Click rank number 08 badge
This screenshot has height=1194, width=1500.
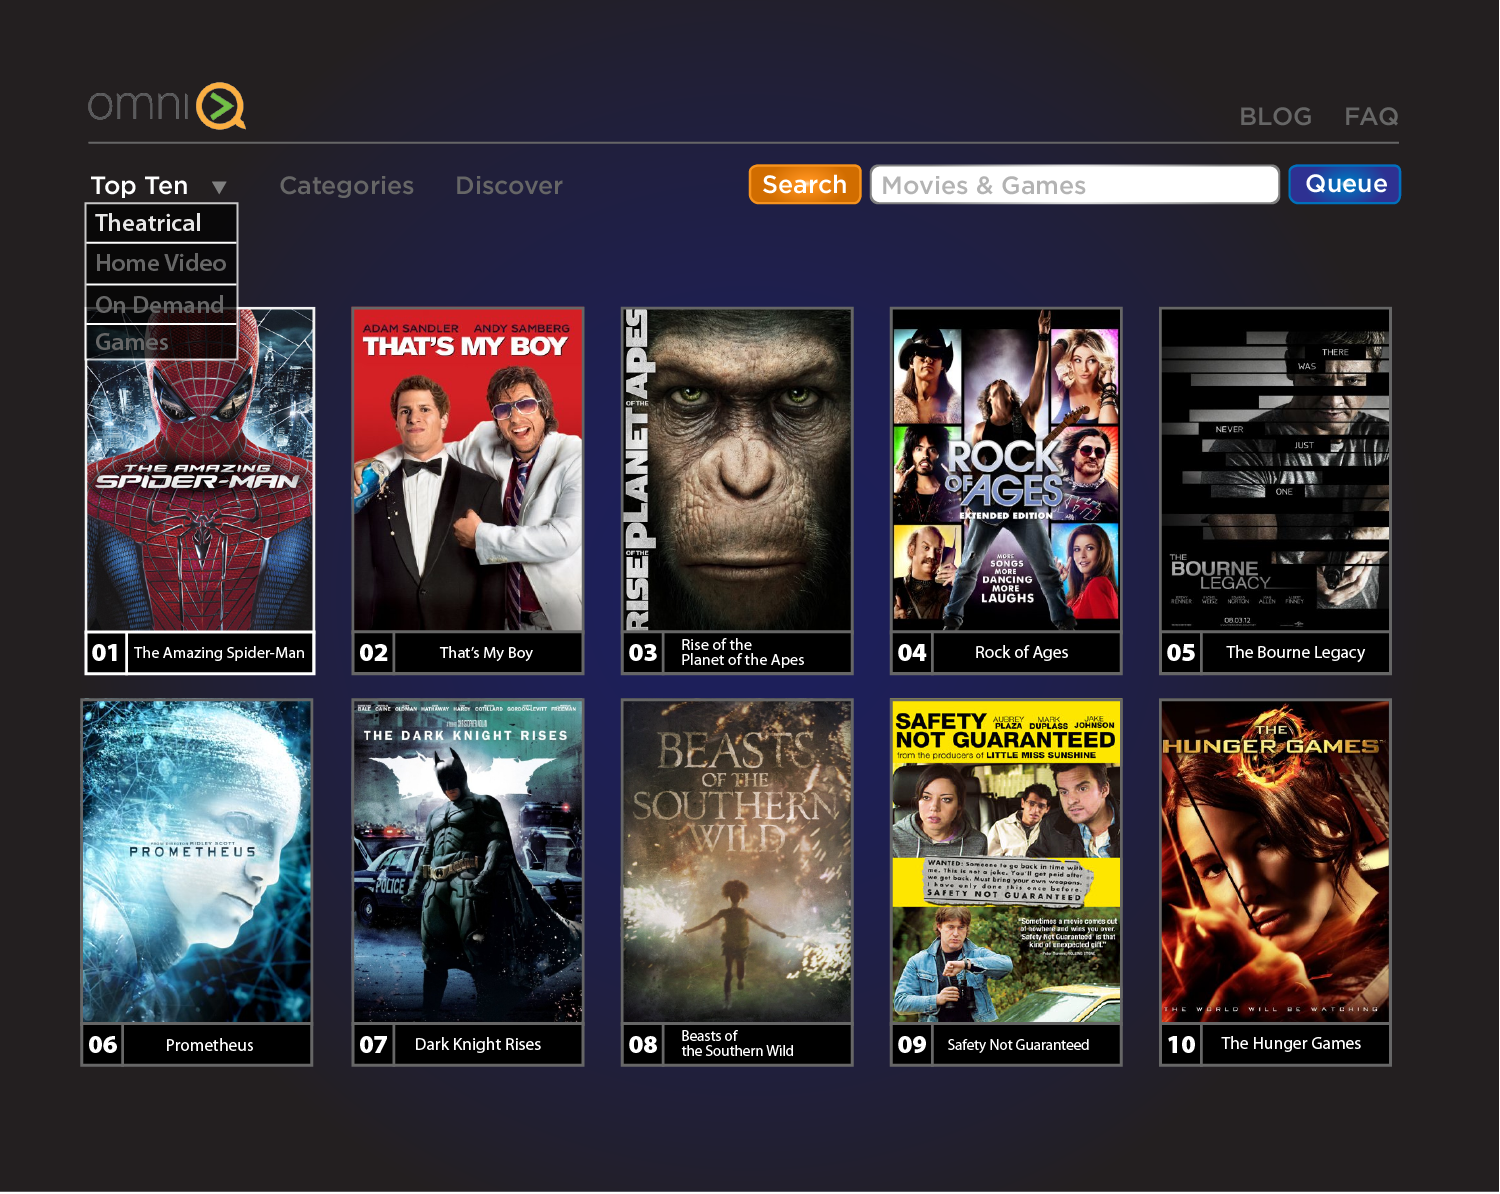(643, 1045)
